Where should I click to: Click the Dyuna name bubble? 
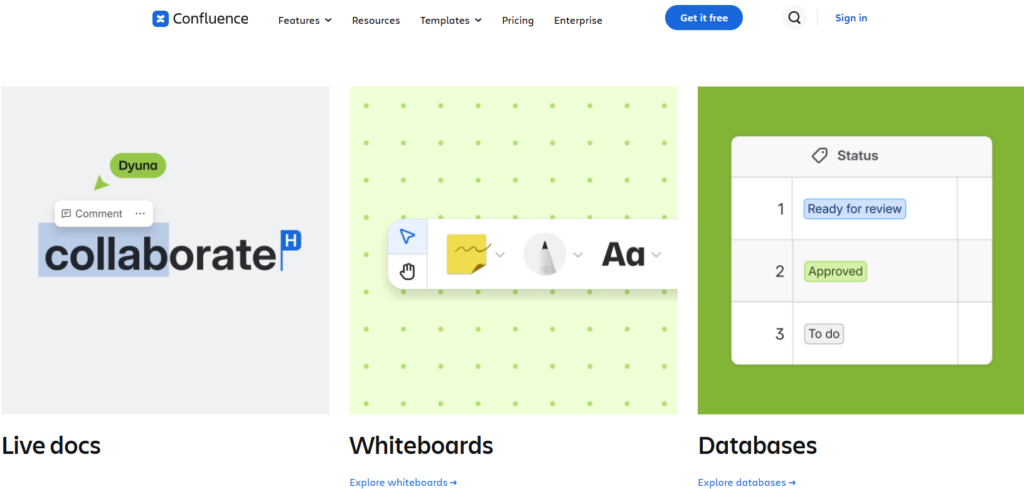(x=138, y=165)
